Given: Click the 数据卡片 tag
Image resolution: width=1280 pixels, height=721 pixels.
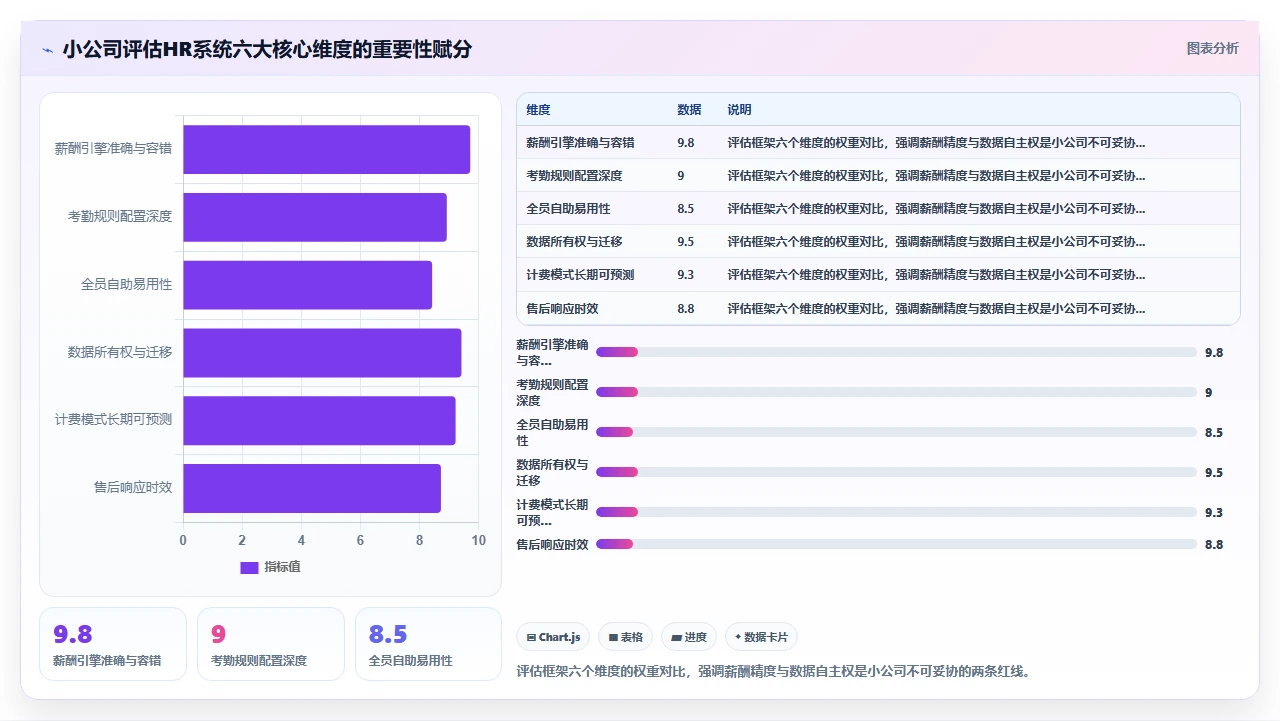Looking at the screenshot, I should tap(761, 637).
